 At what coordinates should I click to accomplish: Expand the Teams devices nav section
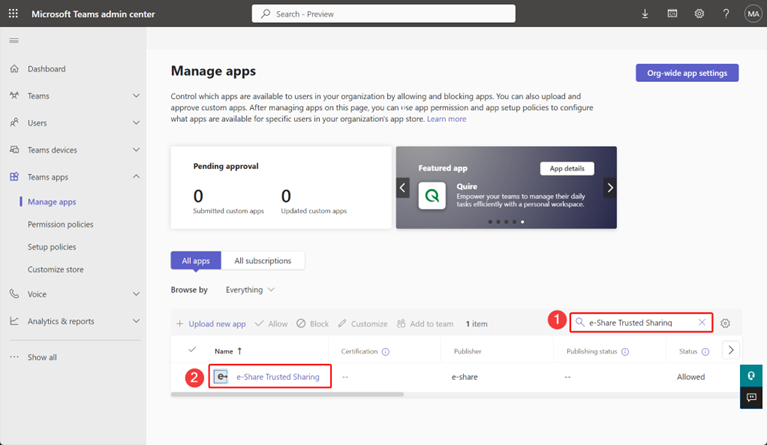(136, 150)
